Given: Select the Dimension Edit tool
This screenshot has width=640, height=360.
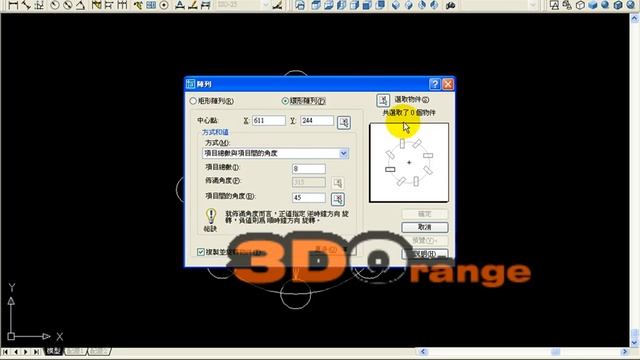Looking at the screenshot, I should pyautogui.click(x=180, y=5).
